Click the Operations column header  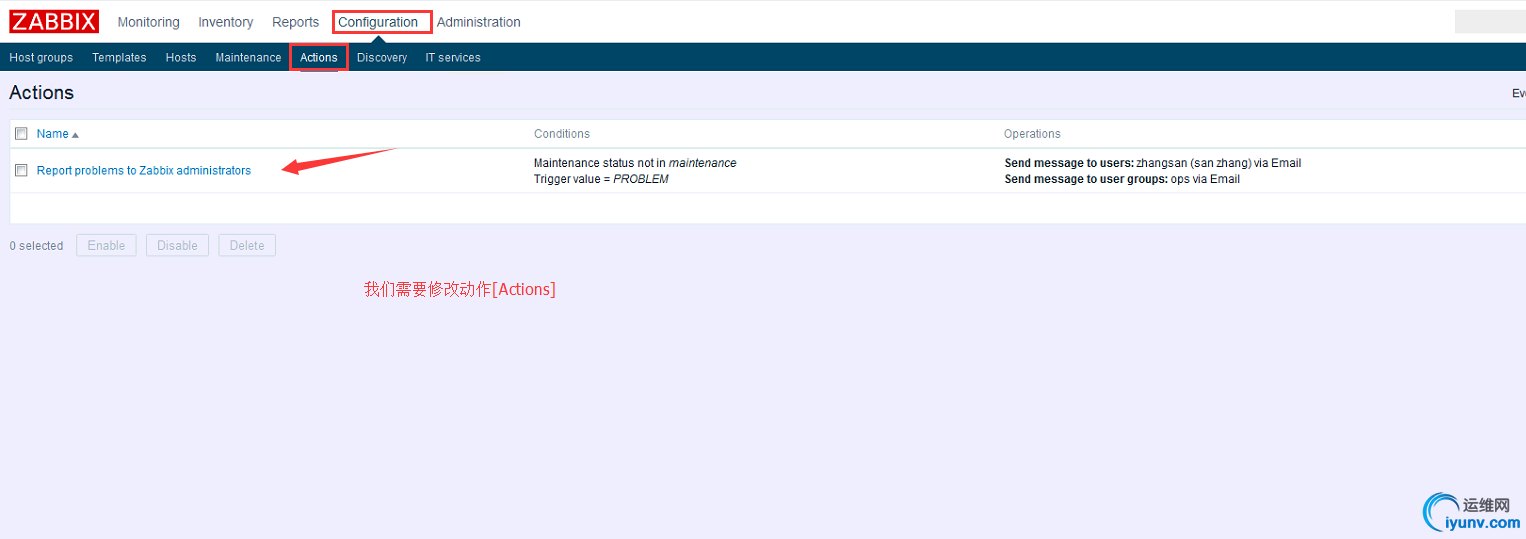coord(1032,134)
